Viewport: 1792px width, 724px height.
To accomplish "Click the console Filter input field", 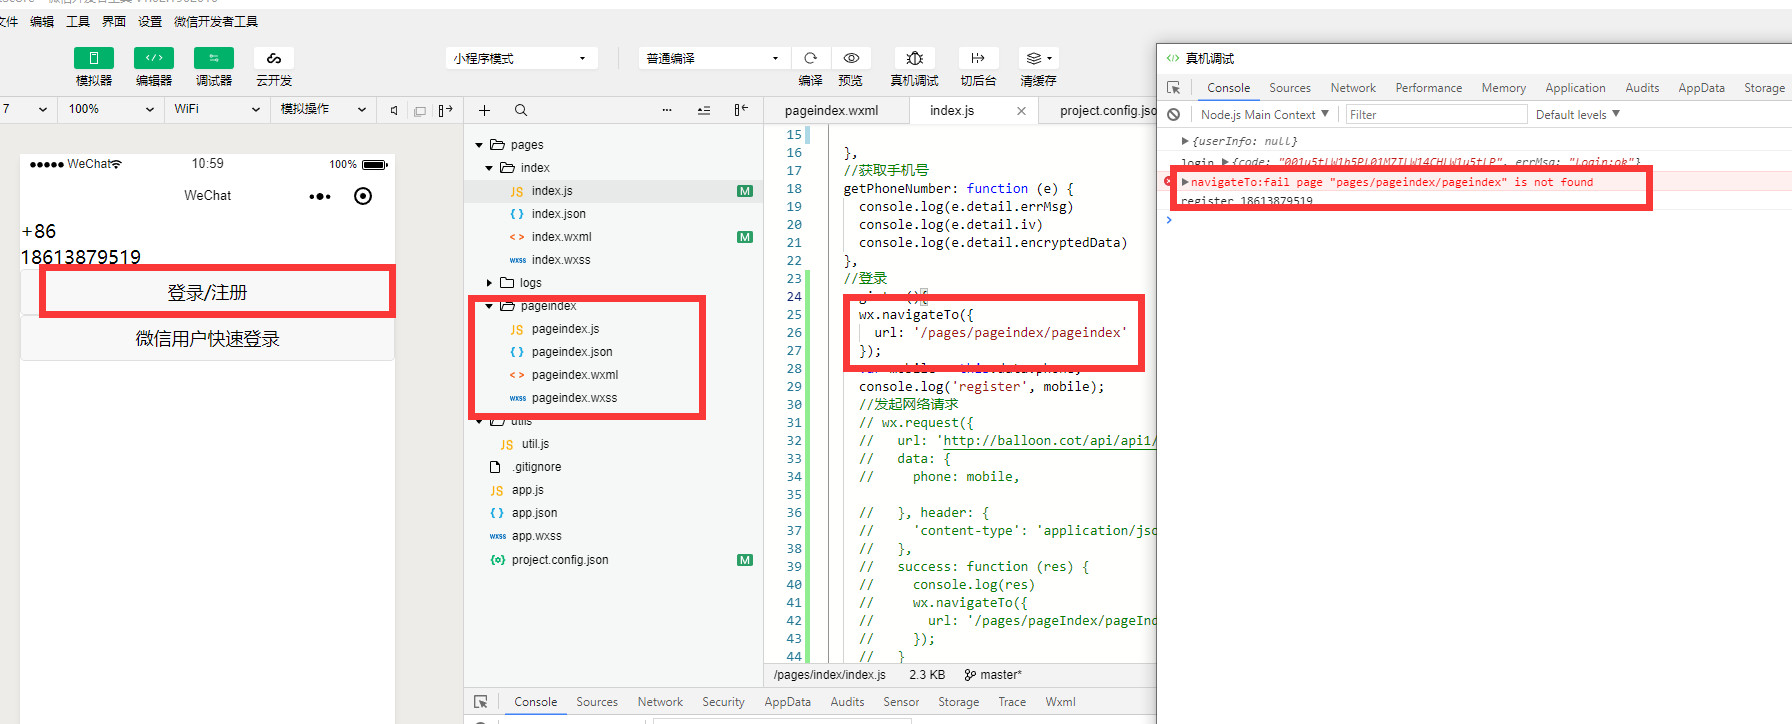I will (1436, 115).
